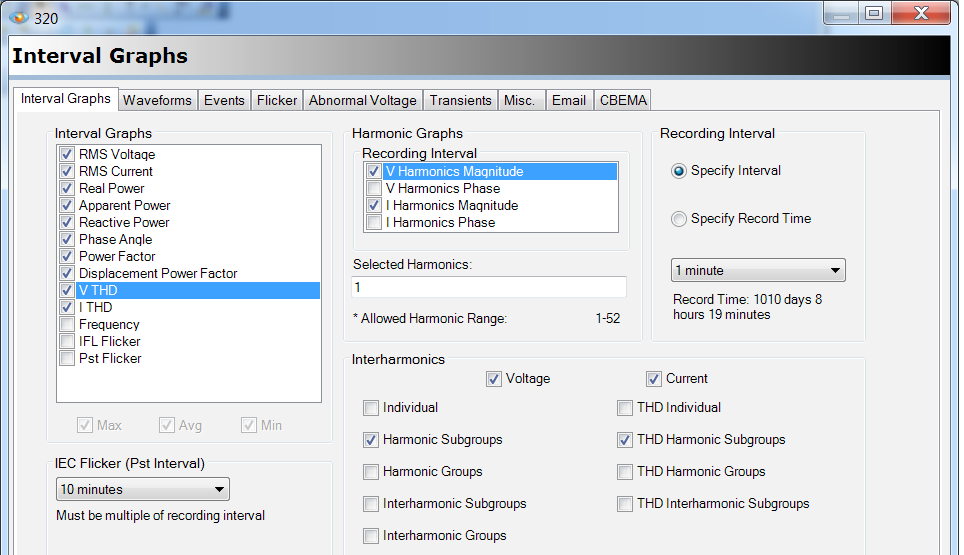Viewport: 964px width, 555px height.
Task: Toggle the Interharmonics Voltage checkbox
Action: 493,379
